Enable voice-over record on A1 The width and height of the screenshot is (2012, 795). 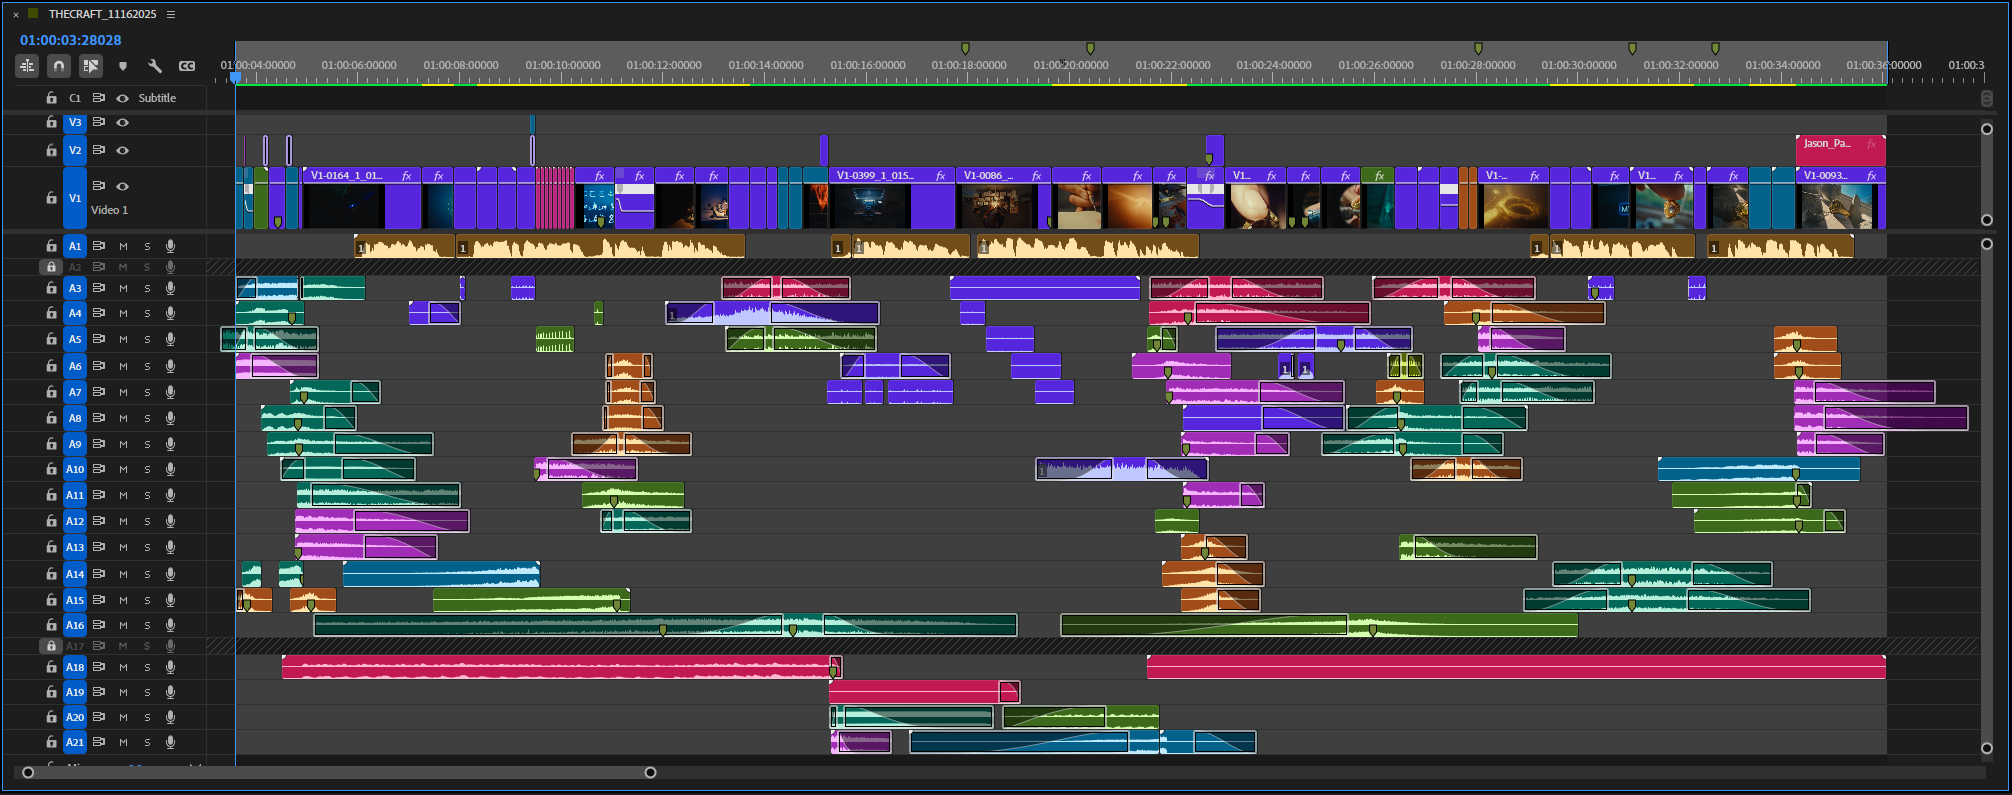click(170, 246)
